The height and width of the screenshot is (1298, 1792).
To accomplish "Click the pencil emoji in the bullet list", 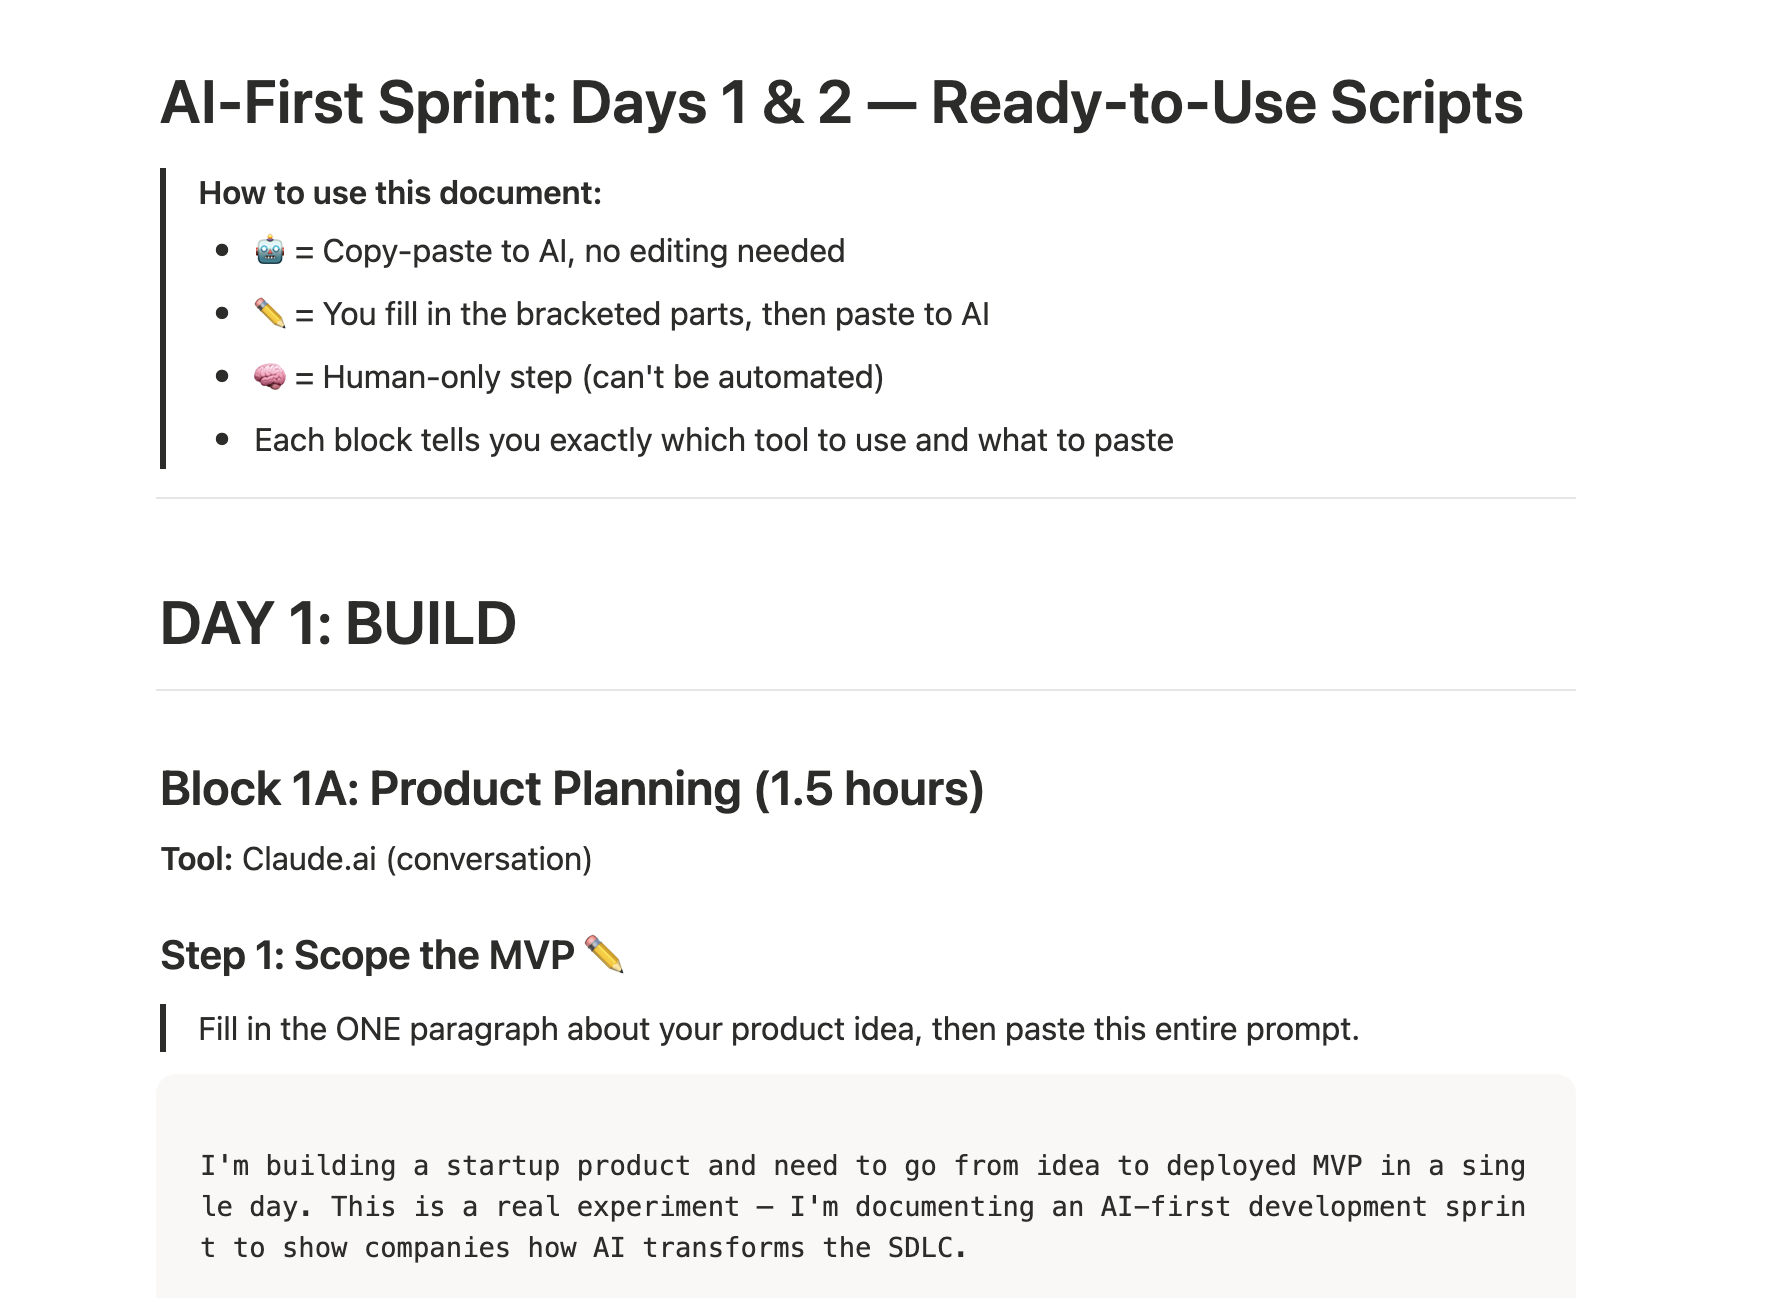I will [269, 314].
